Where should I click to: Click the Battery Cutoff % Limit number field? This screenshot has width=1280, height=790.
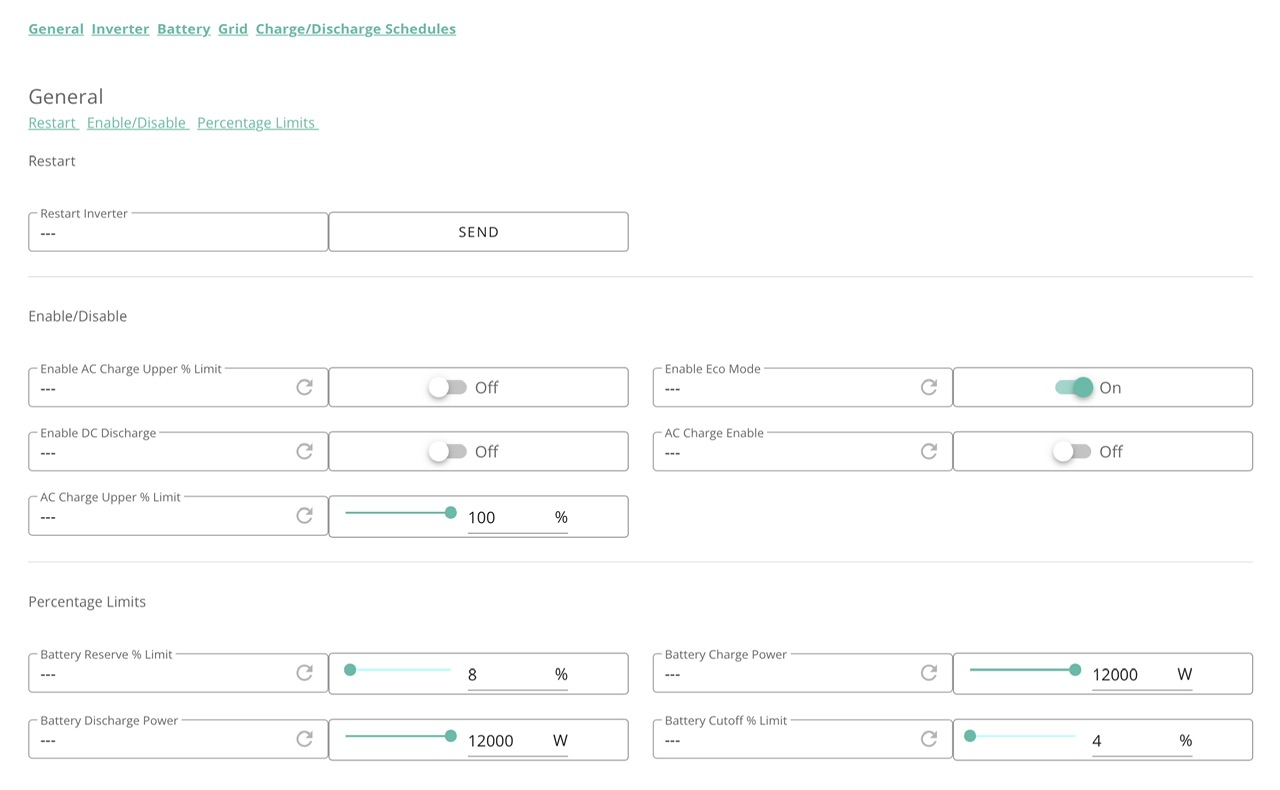(1130, 741)
